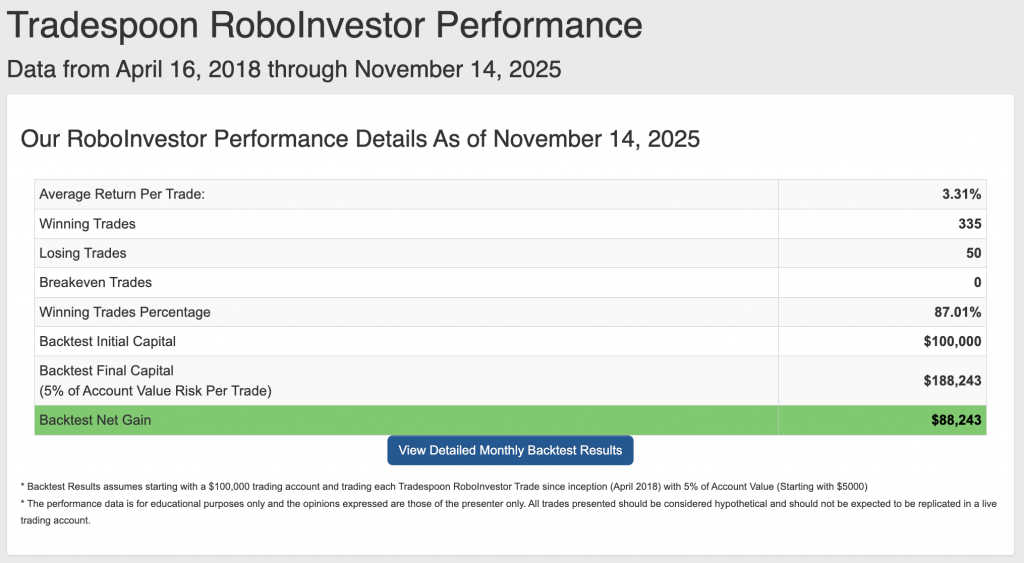The image size is (1024, 563).
Task: Click the View Detailed Monthly Backtest Results button
Action: click(510, 450)
